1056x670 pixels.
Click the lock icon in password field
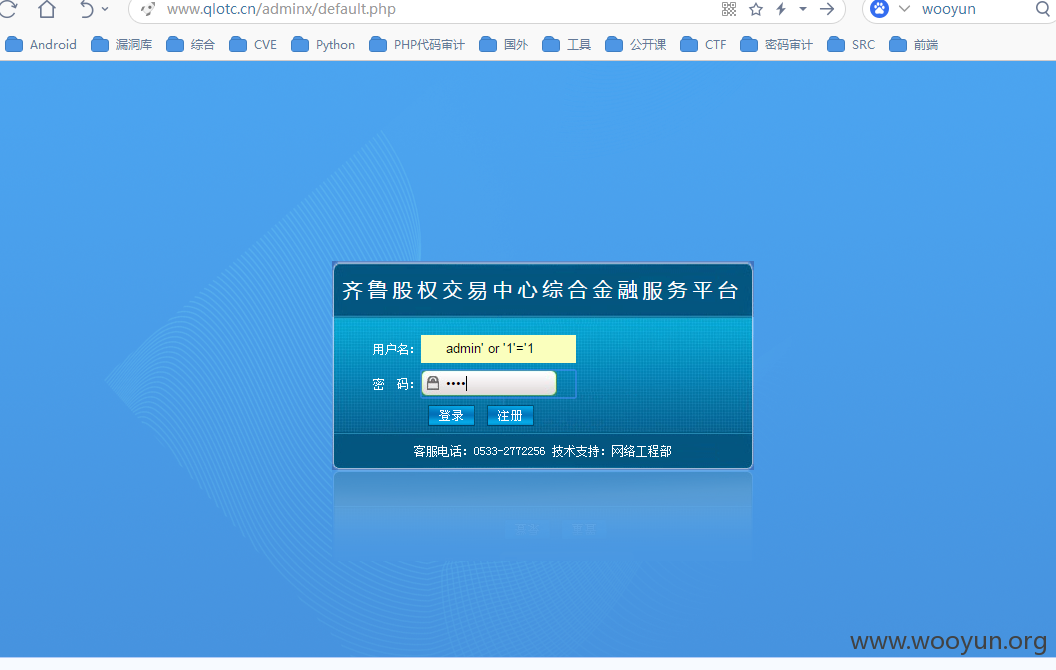point(433,383)
